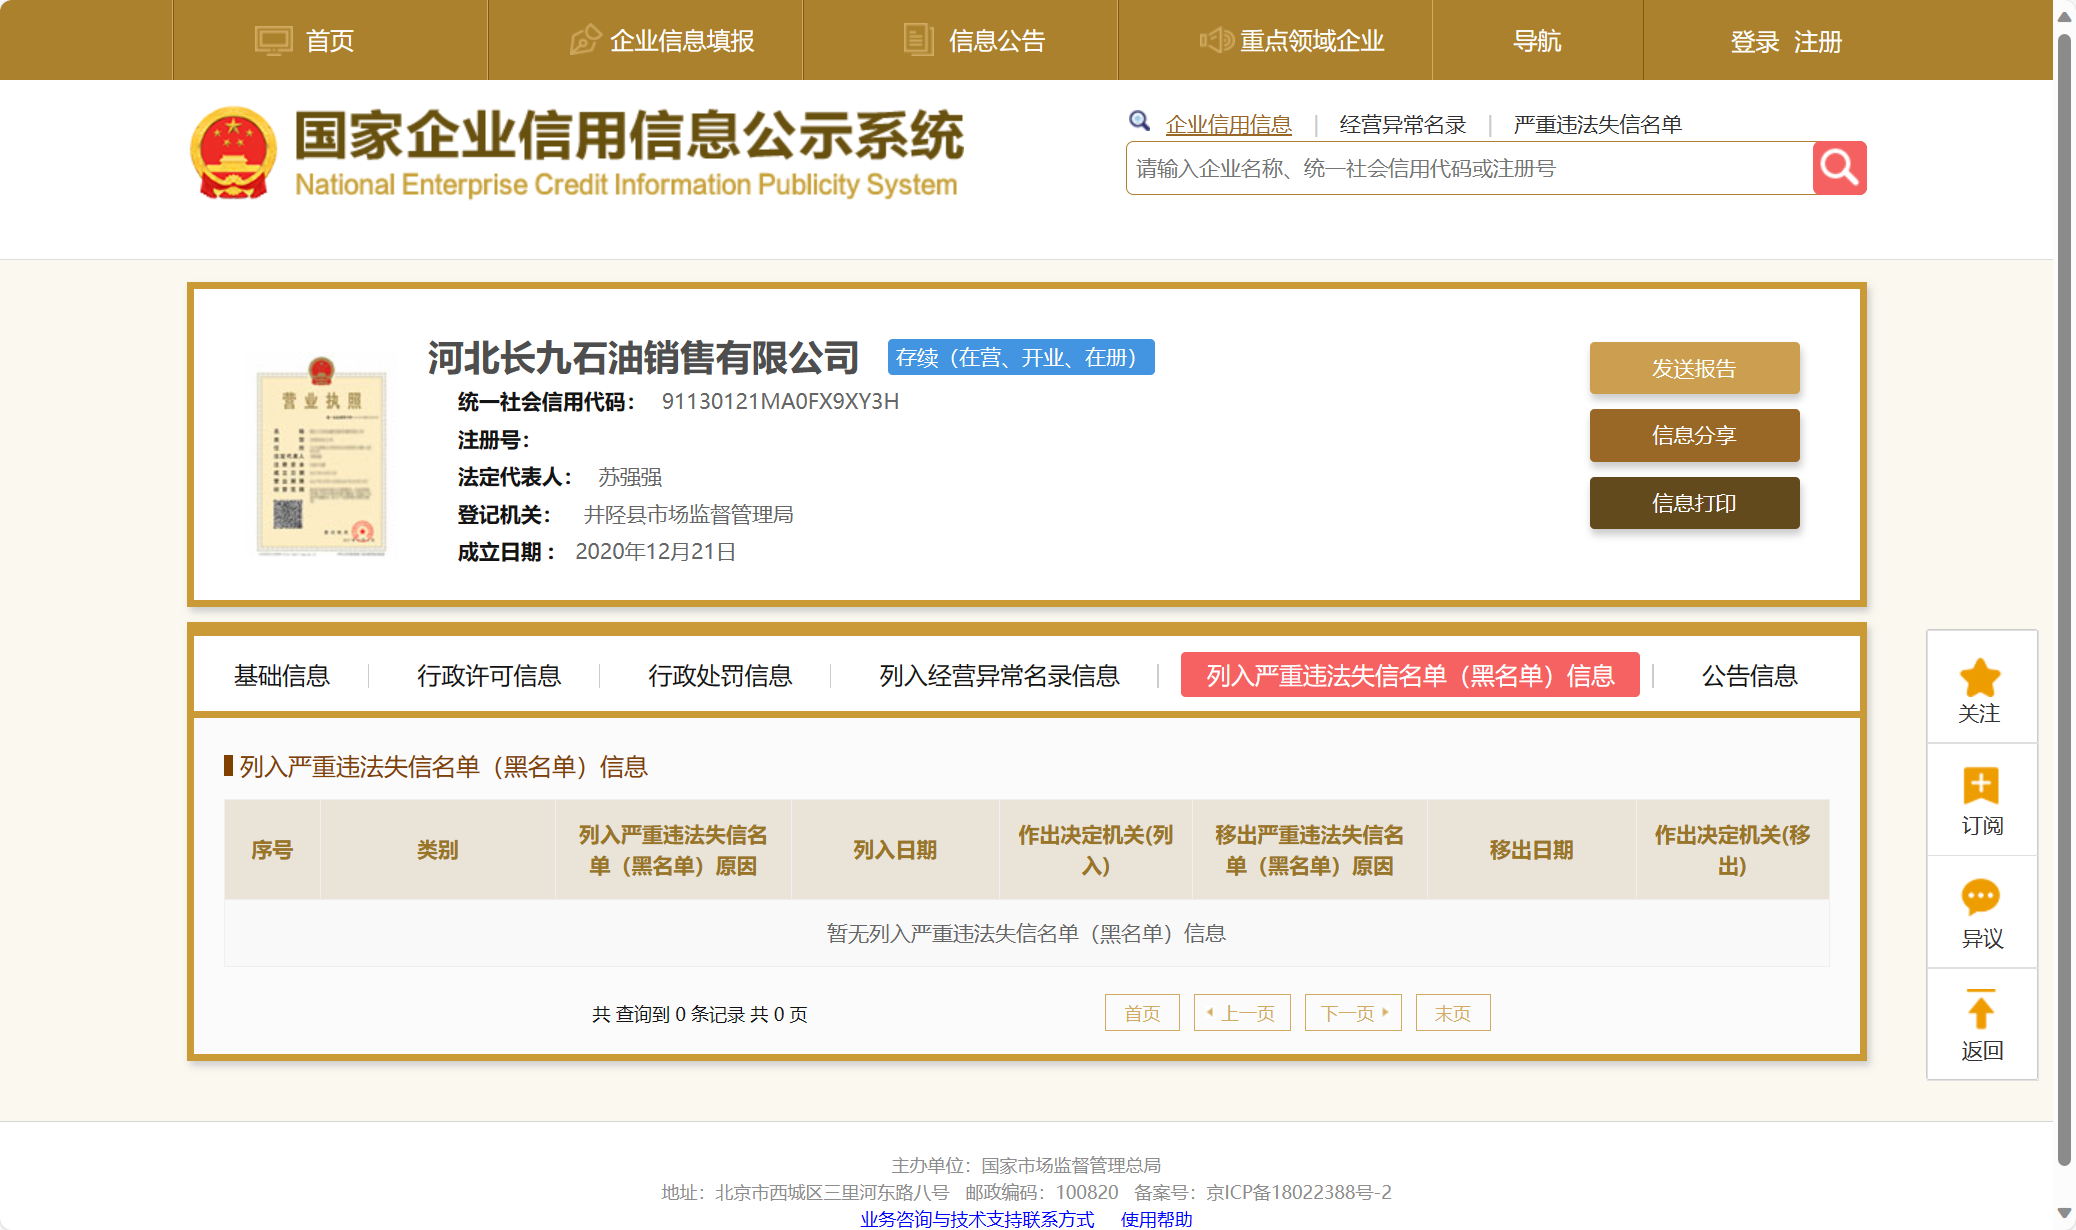
Task: Switch to 列入经营异常名录信息 tab
Action: 999,676
